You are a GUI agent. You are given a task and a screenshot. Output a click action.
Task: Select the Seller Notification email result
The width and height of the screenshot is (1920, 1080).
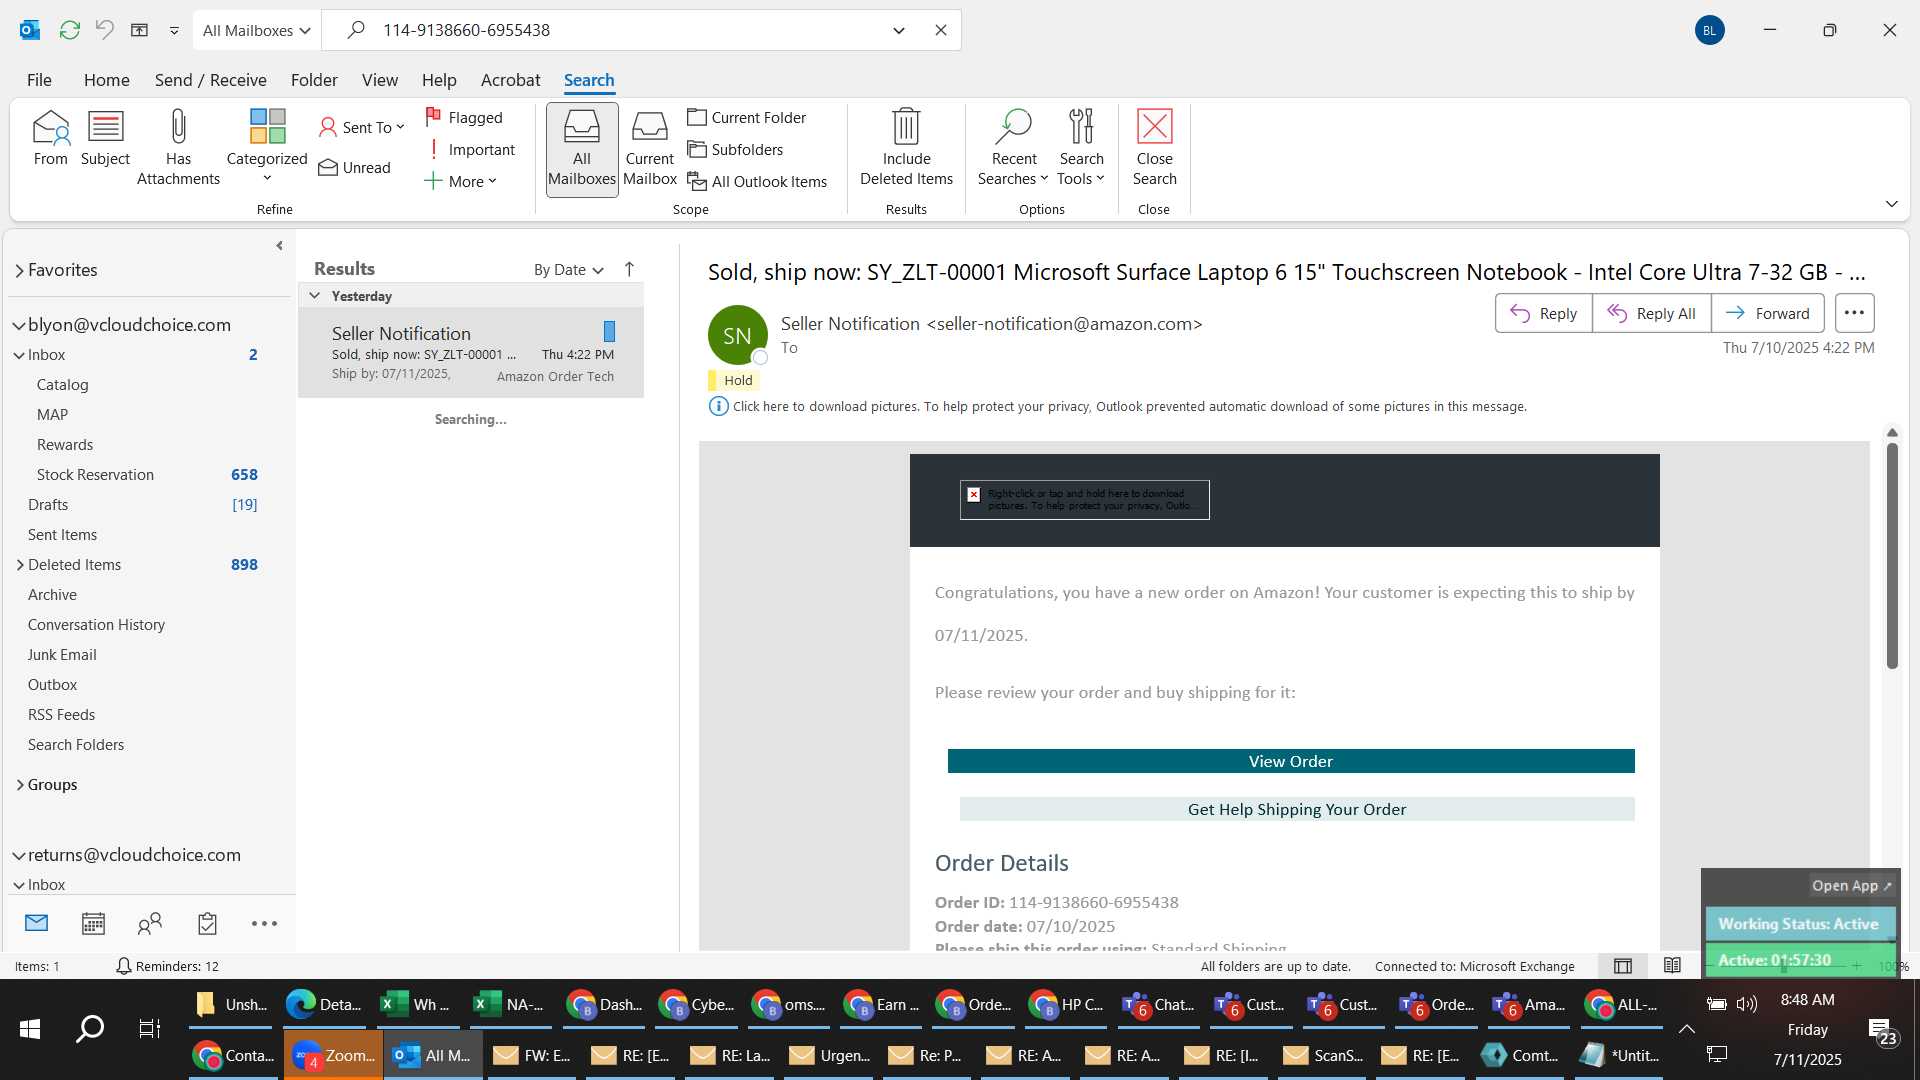[471, 353]
